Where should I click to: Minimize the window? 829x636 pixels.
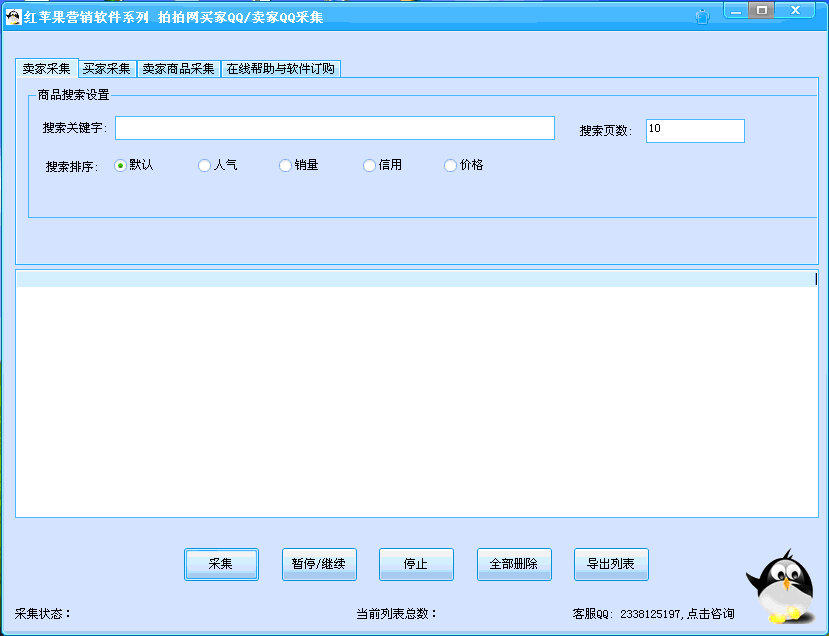(736, 11)
